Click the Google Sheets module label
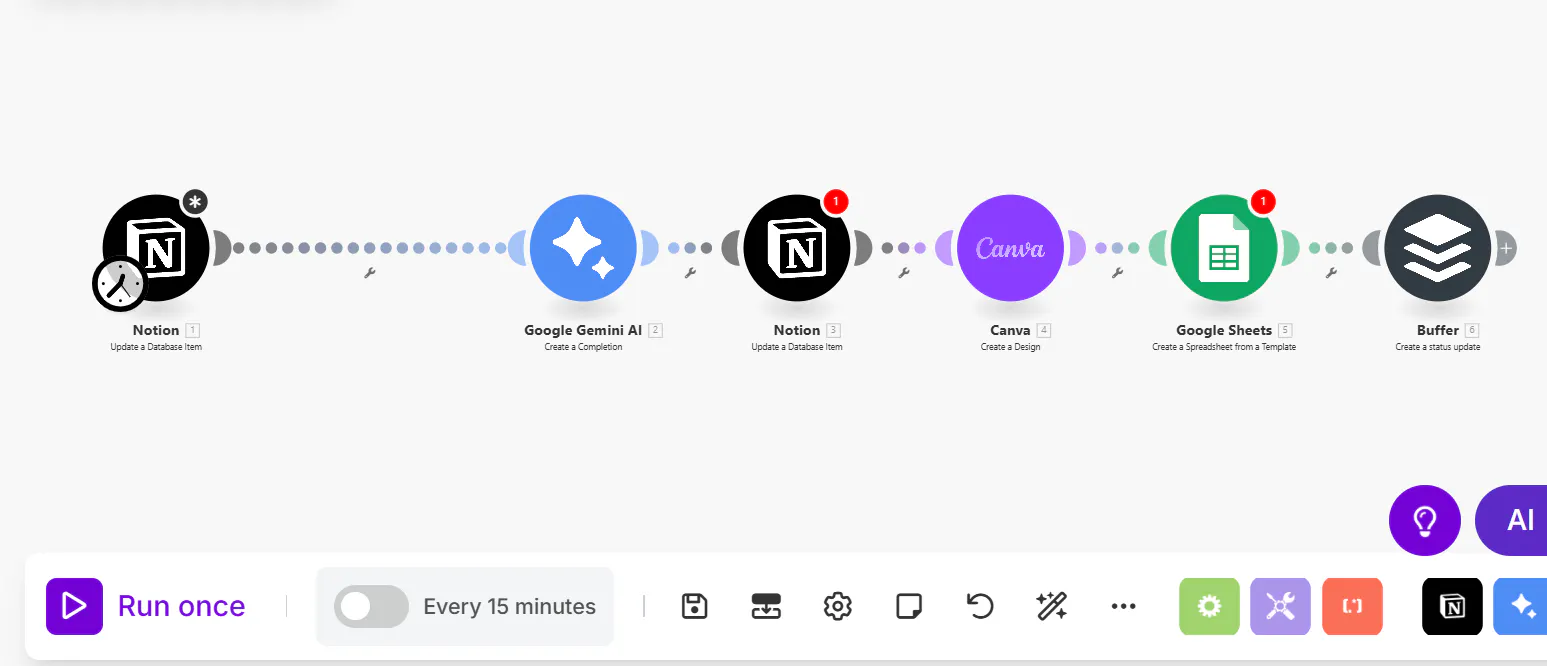The image size is (1547, 666). [1224, 330]
